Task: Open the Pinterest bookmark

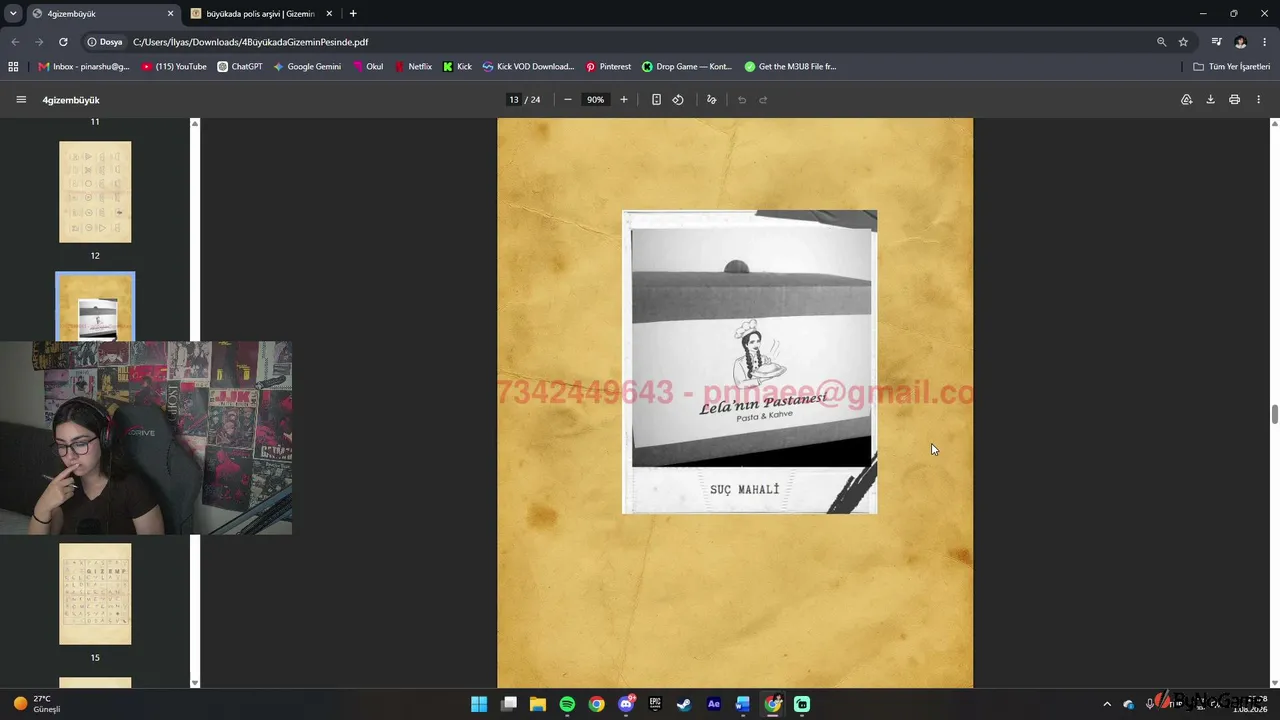Action: [x=608, y=67]
